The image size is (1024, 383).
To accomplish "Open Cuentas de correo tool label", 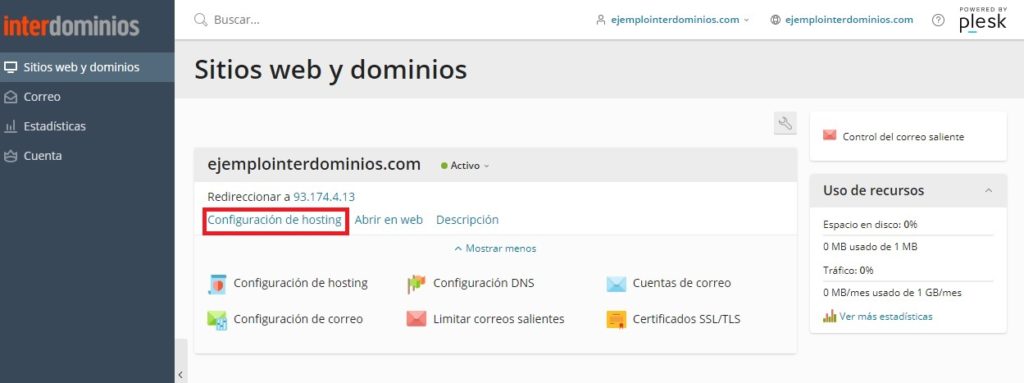I will click(682, 284).
